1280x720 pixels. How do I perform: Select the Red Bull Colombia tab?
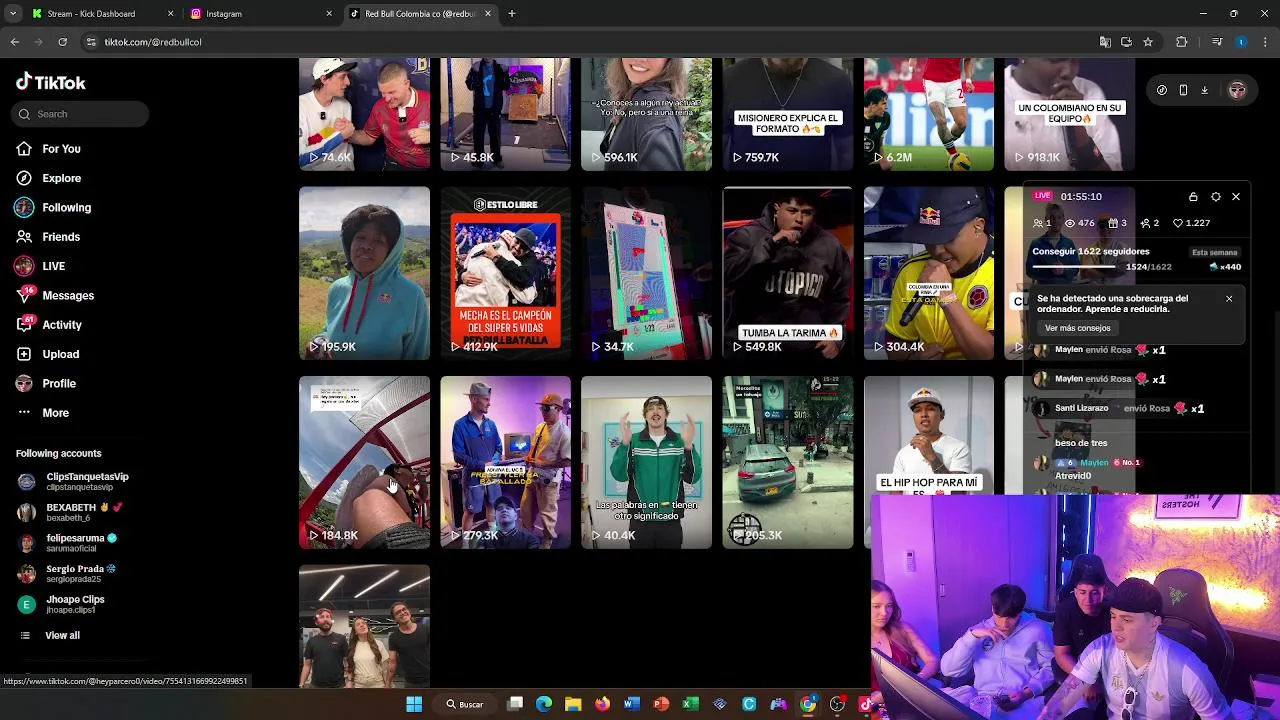(419, 14)
